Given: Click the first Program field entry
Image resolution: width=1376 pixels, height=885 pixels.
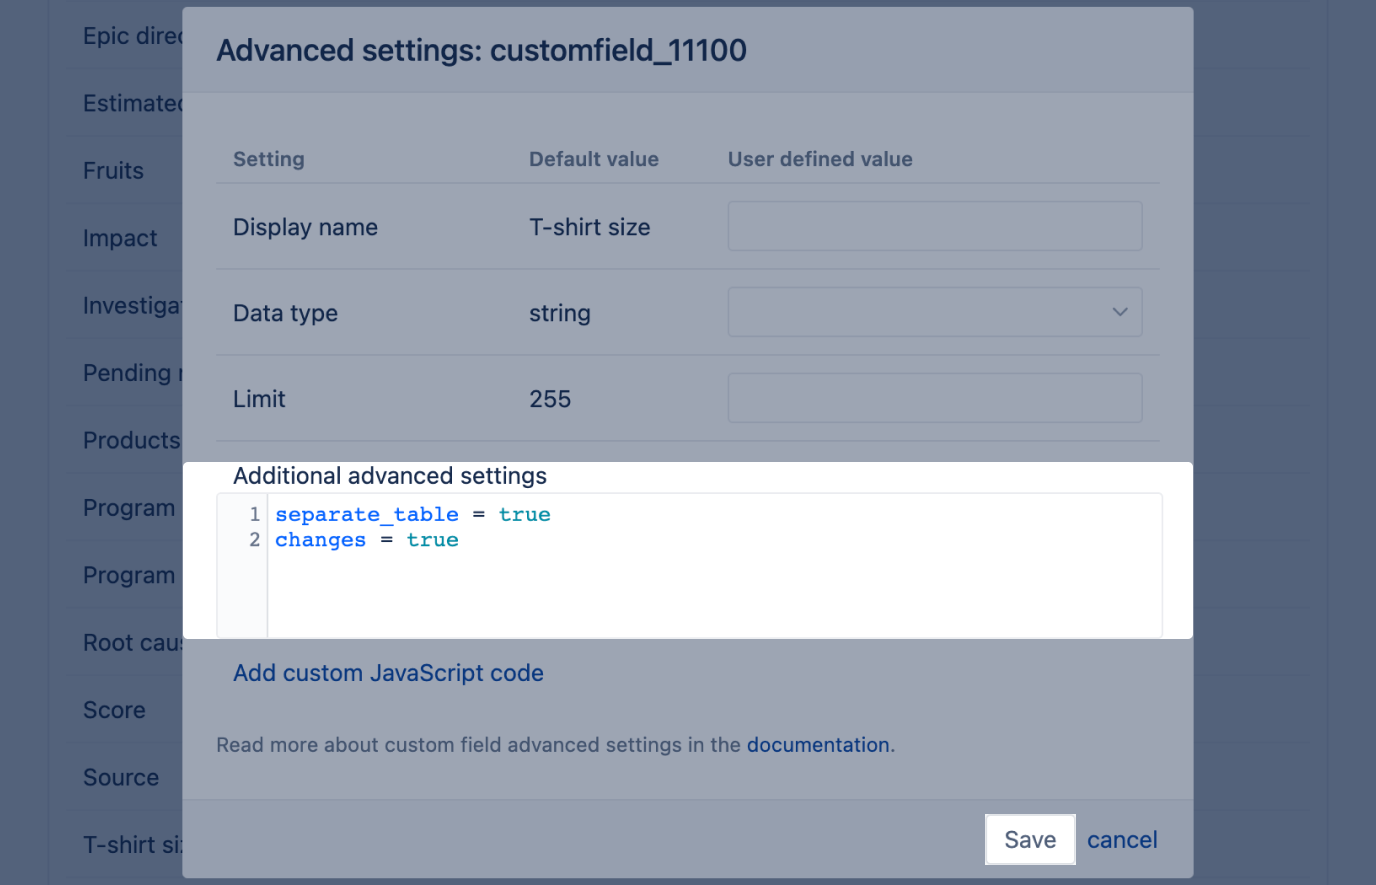Looking at the screenshot, I should [128, 507].
